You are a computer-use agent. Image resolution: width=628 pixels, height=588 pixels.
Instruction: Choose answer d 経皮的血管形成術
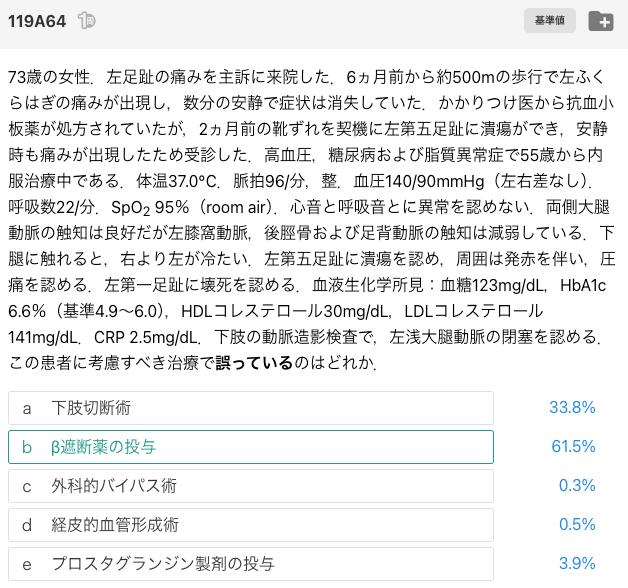[x=251, y=525]
